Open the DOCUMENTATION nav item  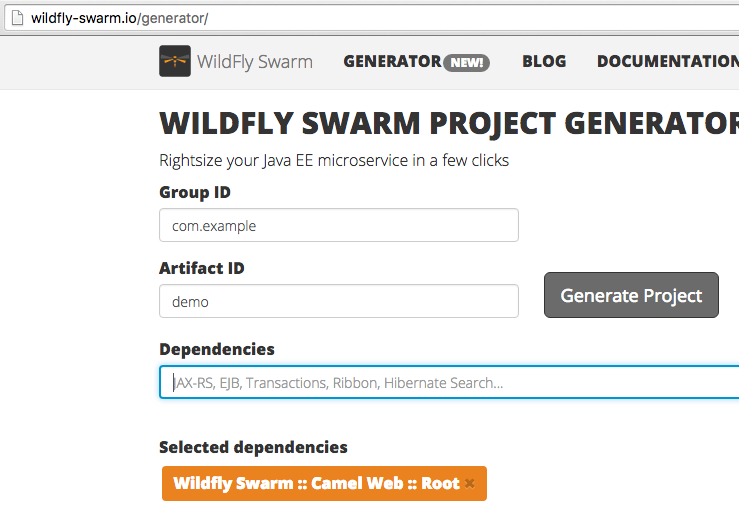(668, 61)
